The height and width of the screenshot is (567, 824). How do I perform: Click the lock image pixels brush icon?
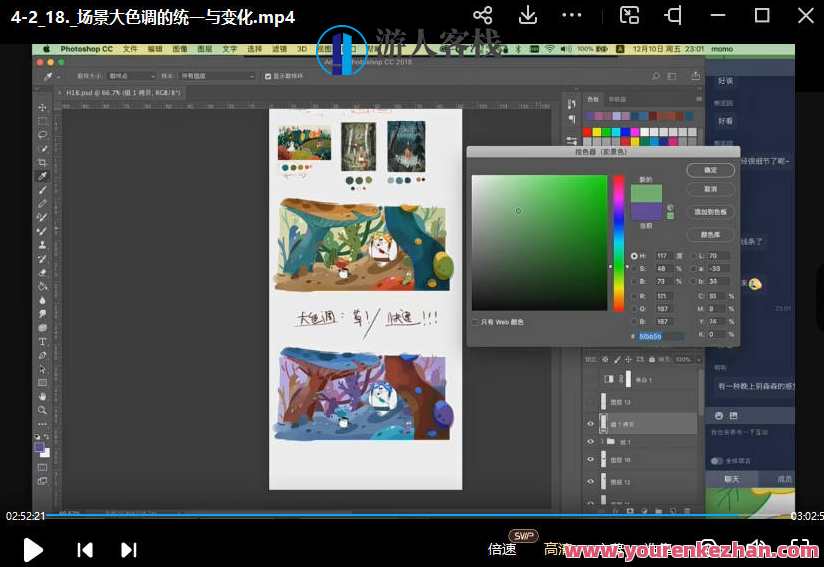coord(617,359)
